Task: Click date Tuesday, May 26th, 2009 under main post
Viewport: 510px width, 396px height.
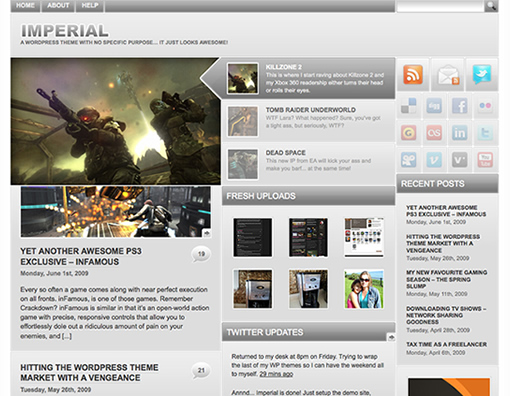Action: coord(56,390)
